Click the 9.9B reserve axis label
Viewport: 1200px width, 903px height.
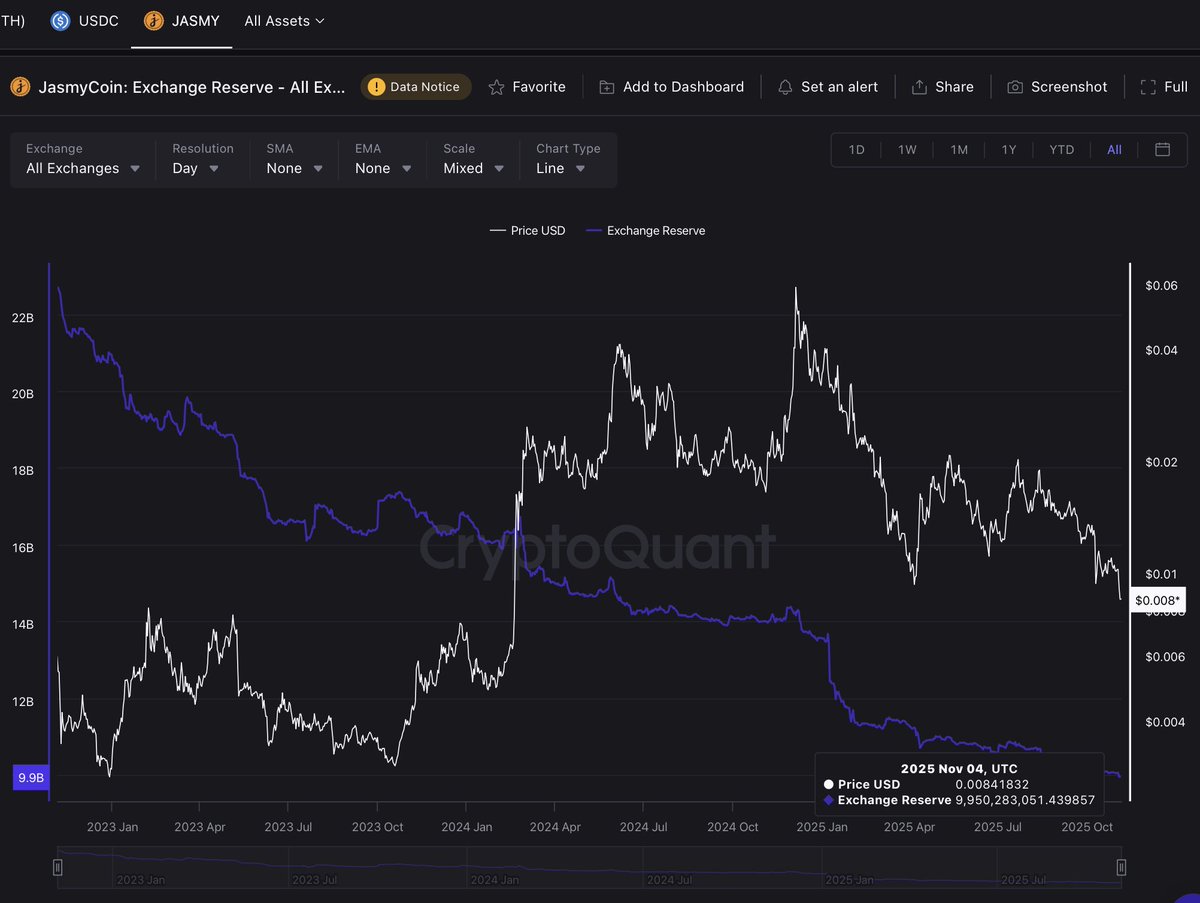pos(30,777)
